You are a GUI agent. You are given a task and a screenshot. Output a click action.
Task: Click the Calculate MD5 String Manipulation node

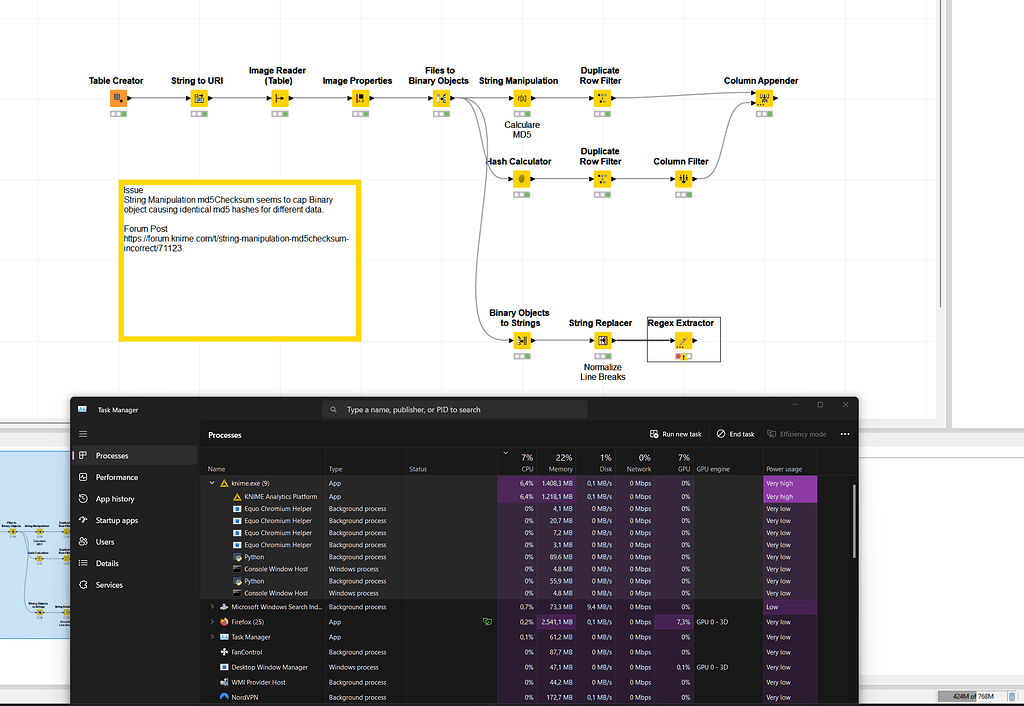click(520, 98)
